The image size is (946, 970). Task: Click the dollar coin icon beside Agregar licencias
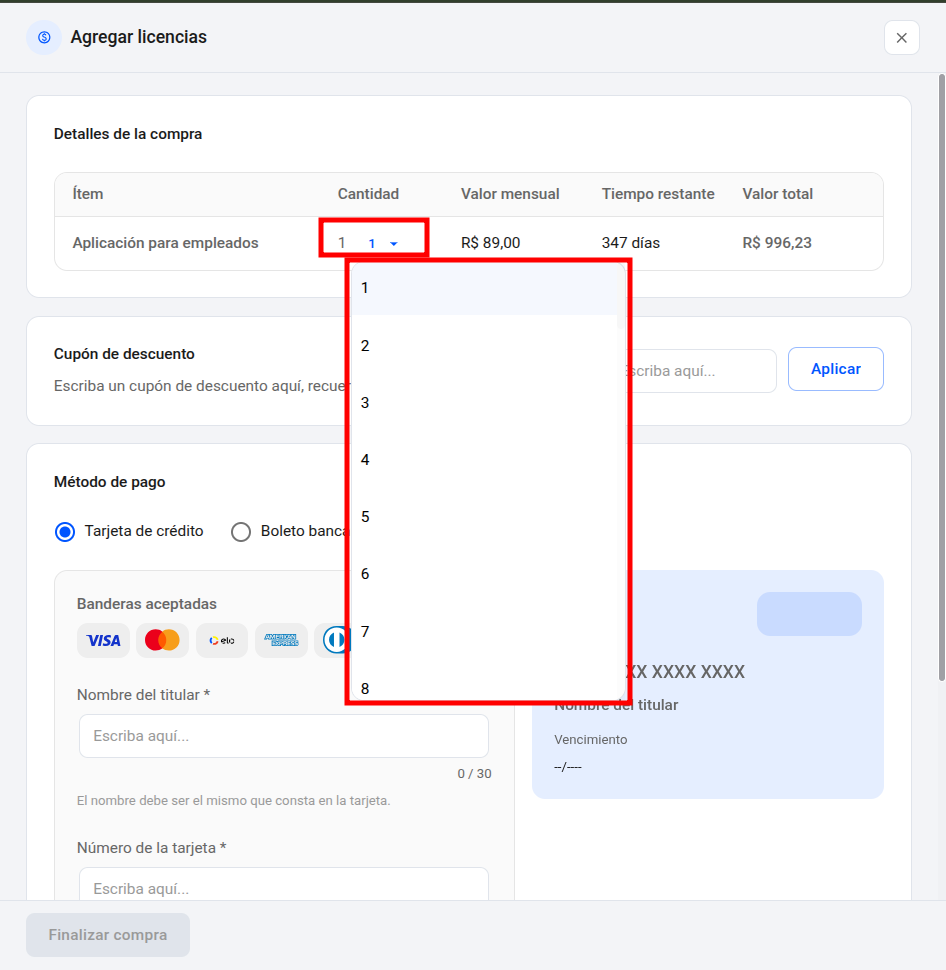(x=44, y=38)
